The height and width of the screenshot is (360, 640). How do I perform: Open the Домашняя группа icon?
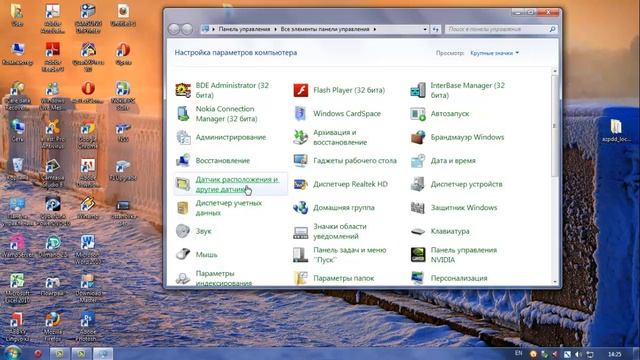pos(301,208)
